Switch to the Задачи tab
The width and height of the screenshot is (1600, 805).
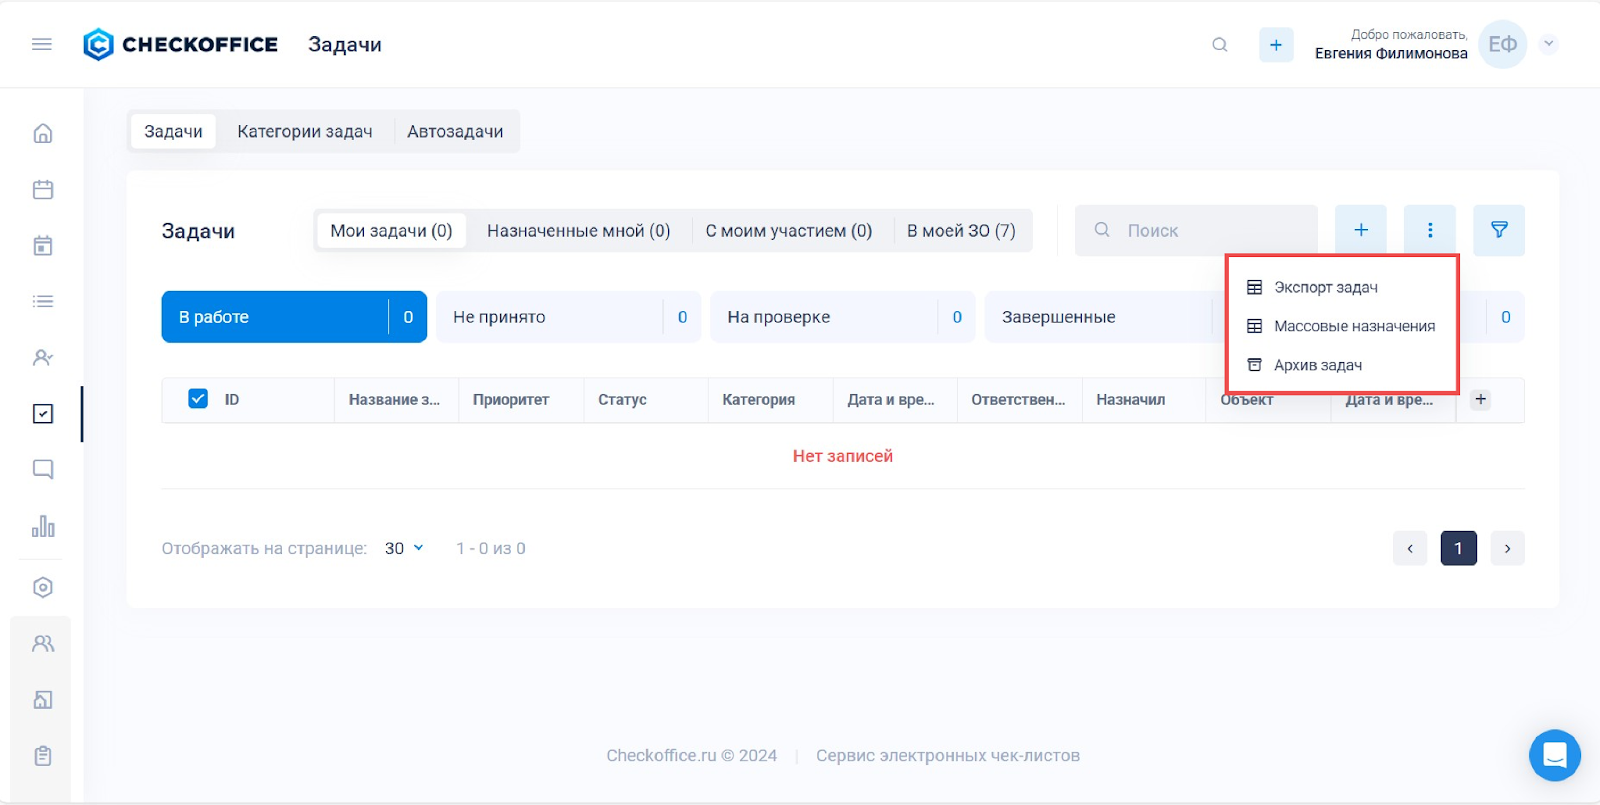[173, 131]
